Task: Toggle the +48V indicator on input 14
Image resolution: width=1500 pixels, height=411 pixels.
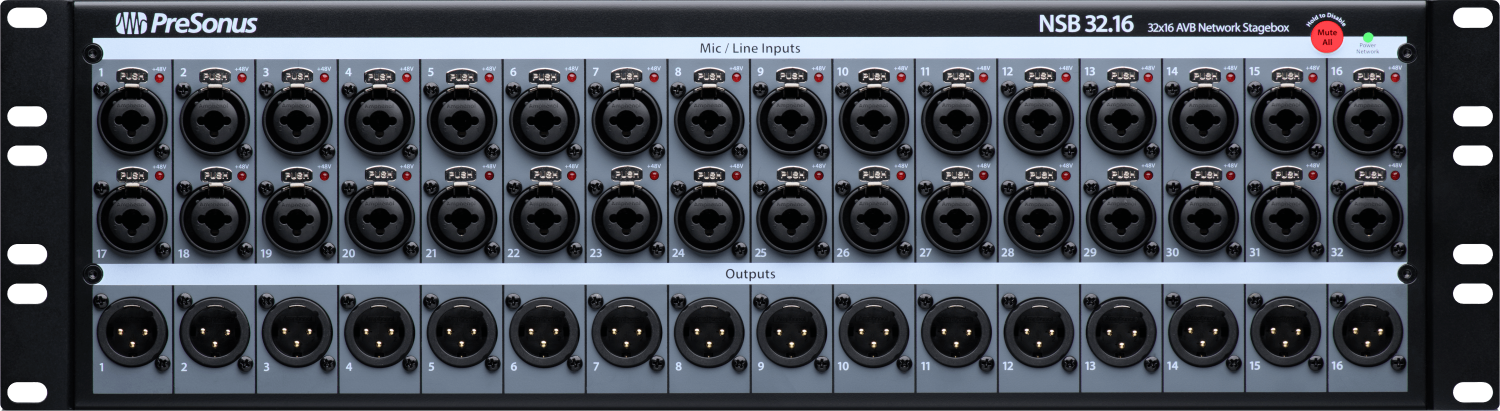Action: (1232, 77)
